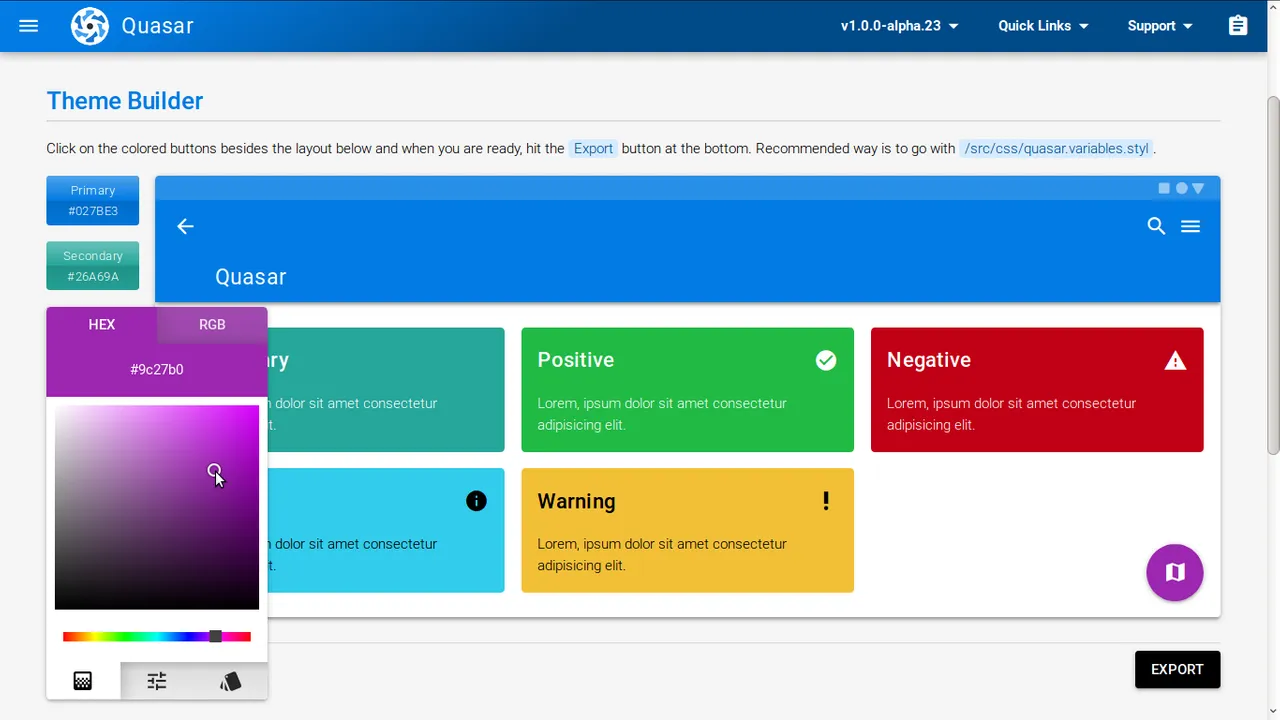Click the #9c27b0 hex value field

(157, 369)
